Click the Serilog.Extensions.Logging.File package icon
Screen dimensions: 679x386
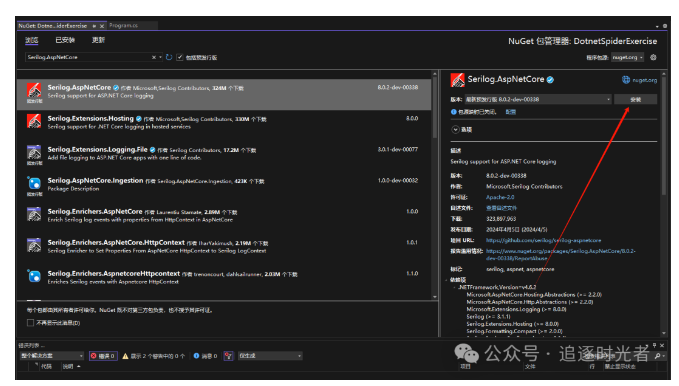pos(34,152)
